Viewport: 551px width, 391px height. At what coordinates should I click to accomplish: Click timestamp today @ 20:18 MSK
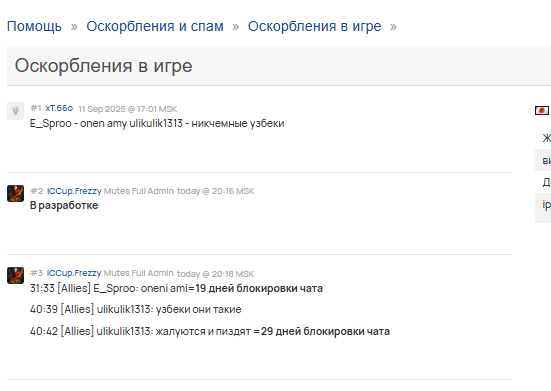pos(215,274)
